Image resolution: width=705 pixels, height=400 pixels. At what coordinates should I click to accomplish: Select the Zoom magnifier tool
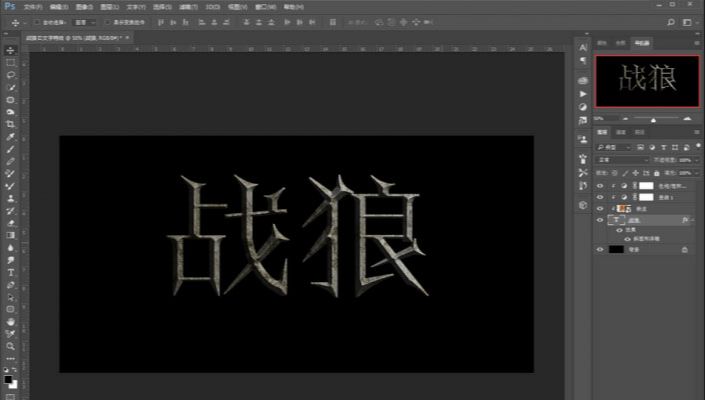(10, 347)
